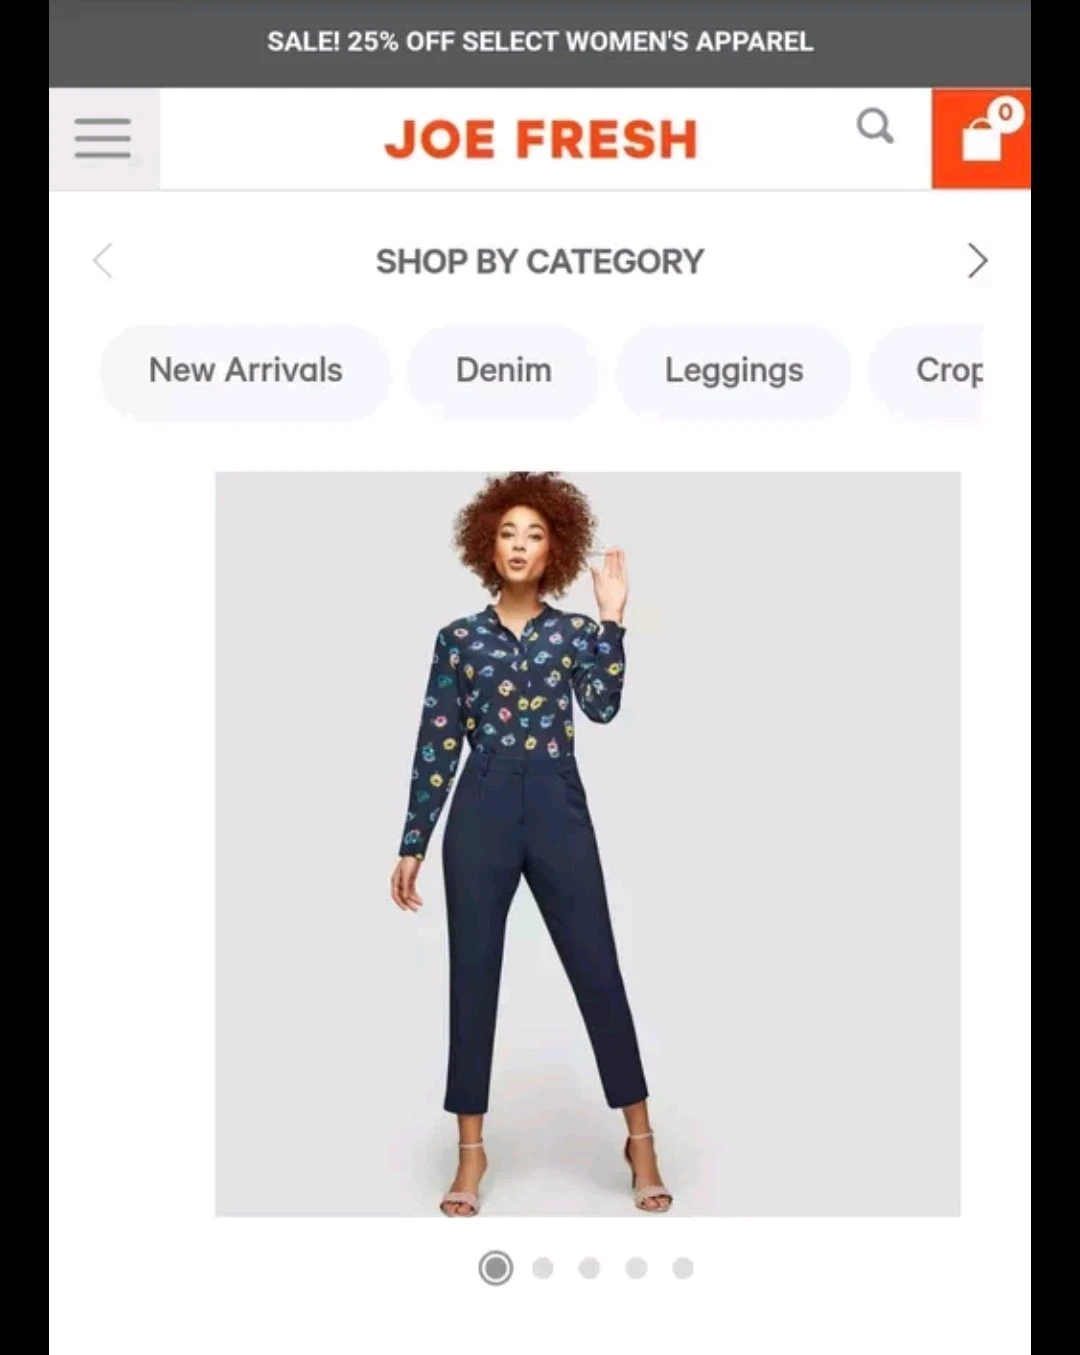Open the 25% off women's apparel sale banner
The image size is (1080, 1355).
[540, 43]
